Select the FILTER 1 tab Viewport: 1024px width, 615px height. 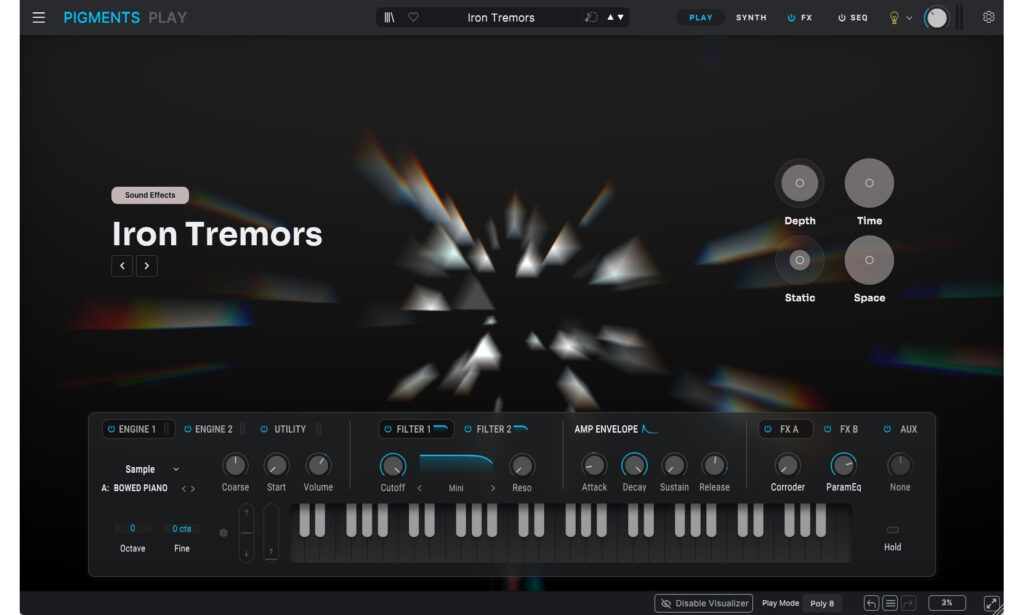point(416,429)
